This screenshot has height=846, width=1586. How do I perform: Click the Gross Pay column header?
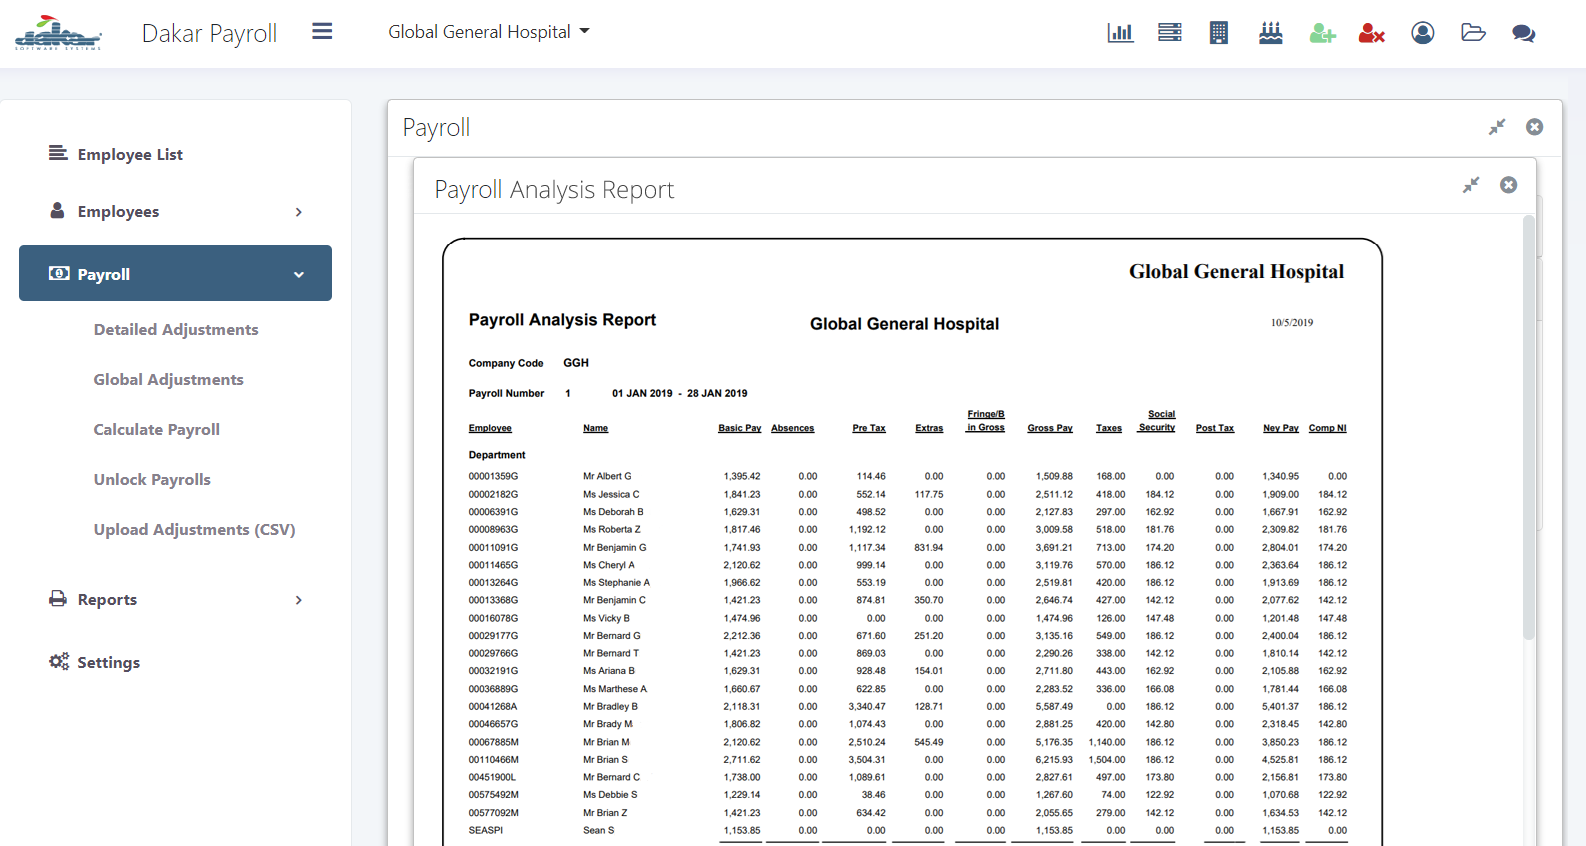(x=1050, y=428)
